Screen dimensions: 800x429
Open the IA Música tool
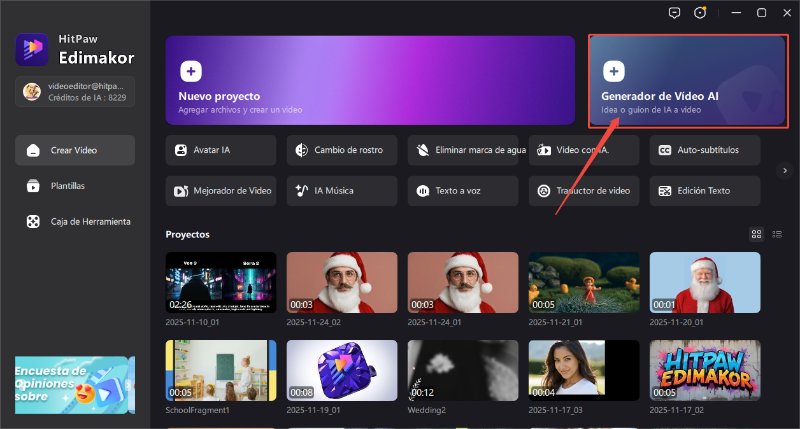[x=342, y=191]
